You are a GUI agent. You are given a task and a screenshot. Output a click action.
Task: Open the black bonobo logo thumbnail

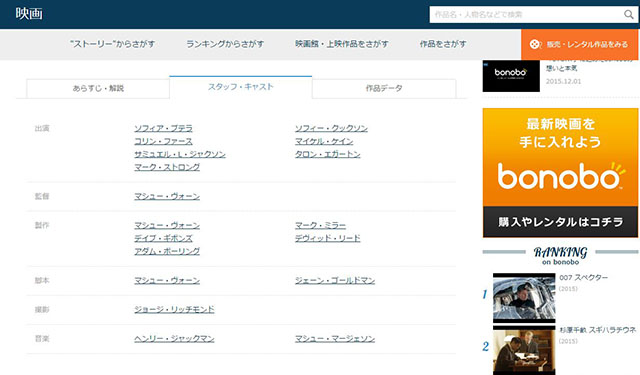tap(511, 76)
